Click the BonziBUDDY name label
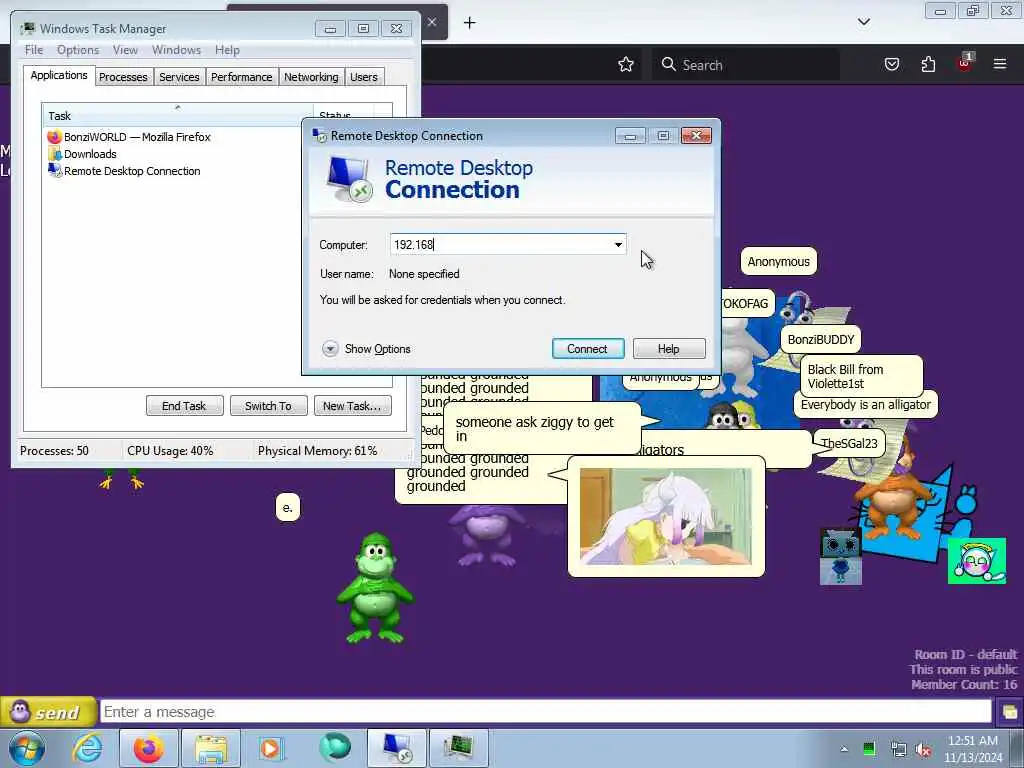Image resolution: width=1024 pixels, height=768 pixels. 821,340
